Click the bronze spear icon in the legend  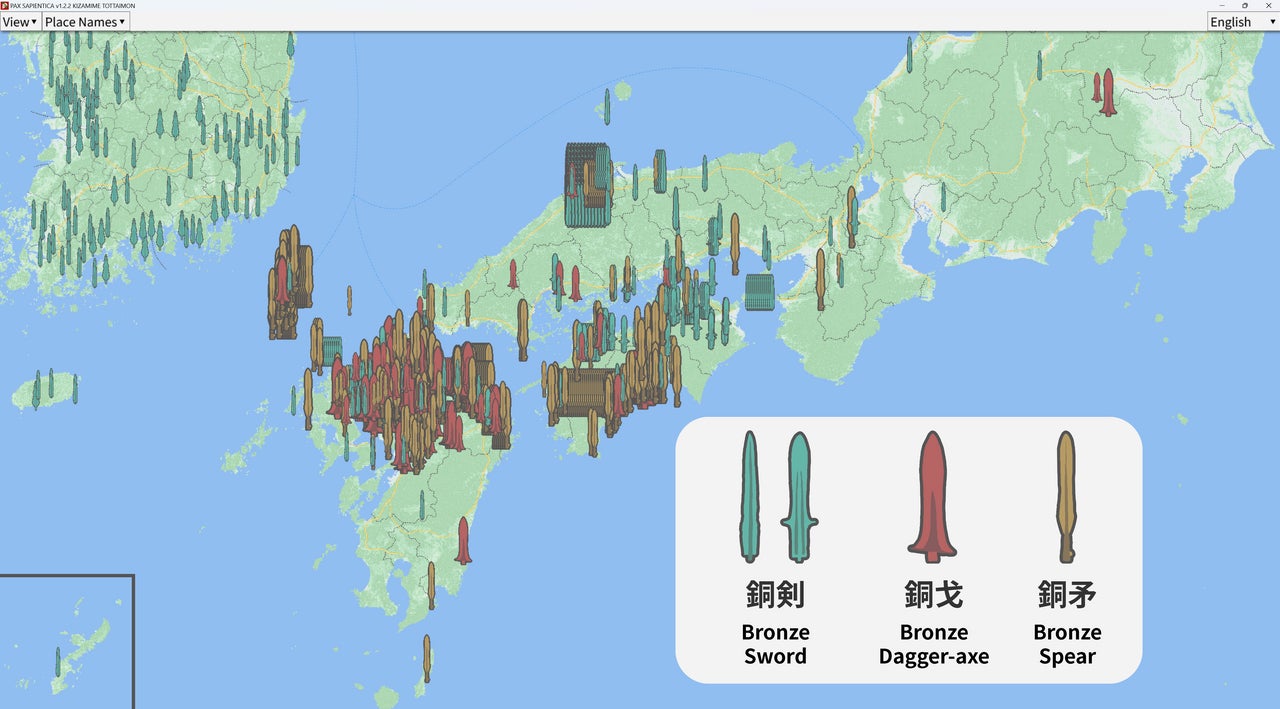[1066, 496]
